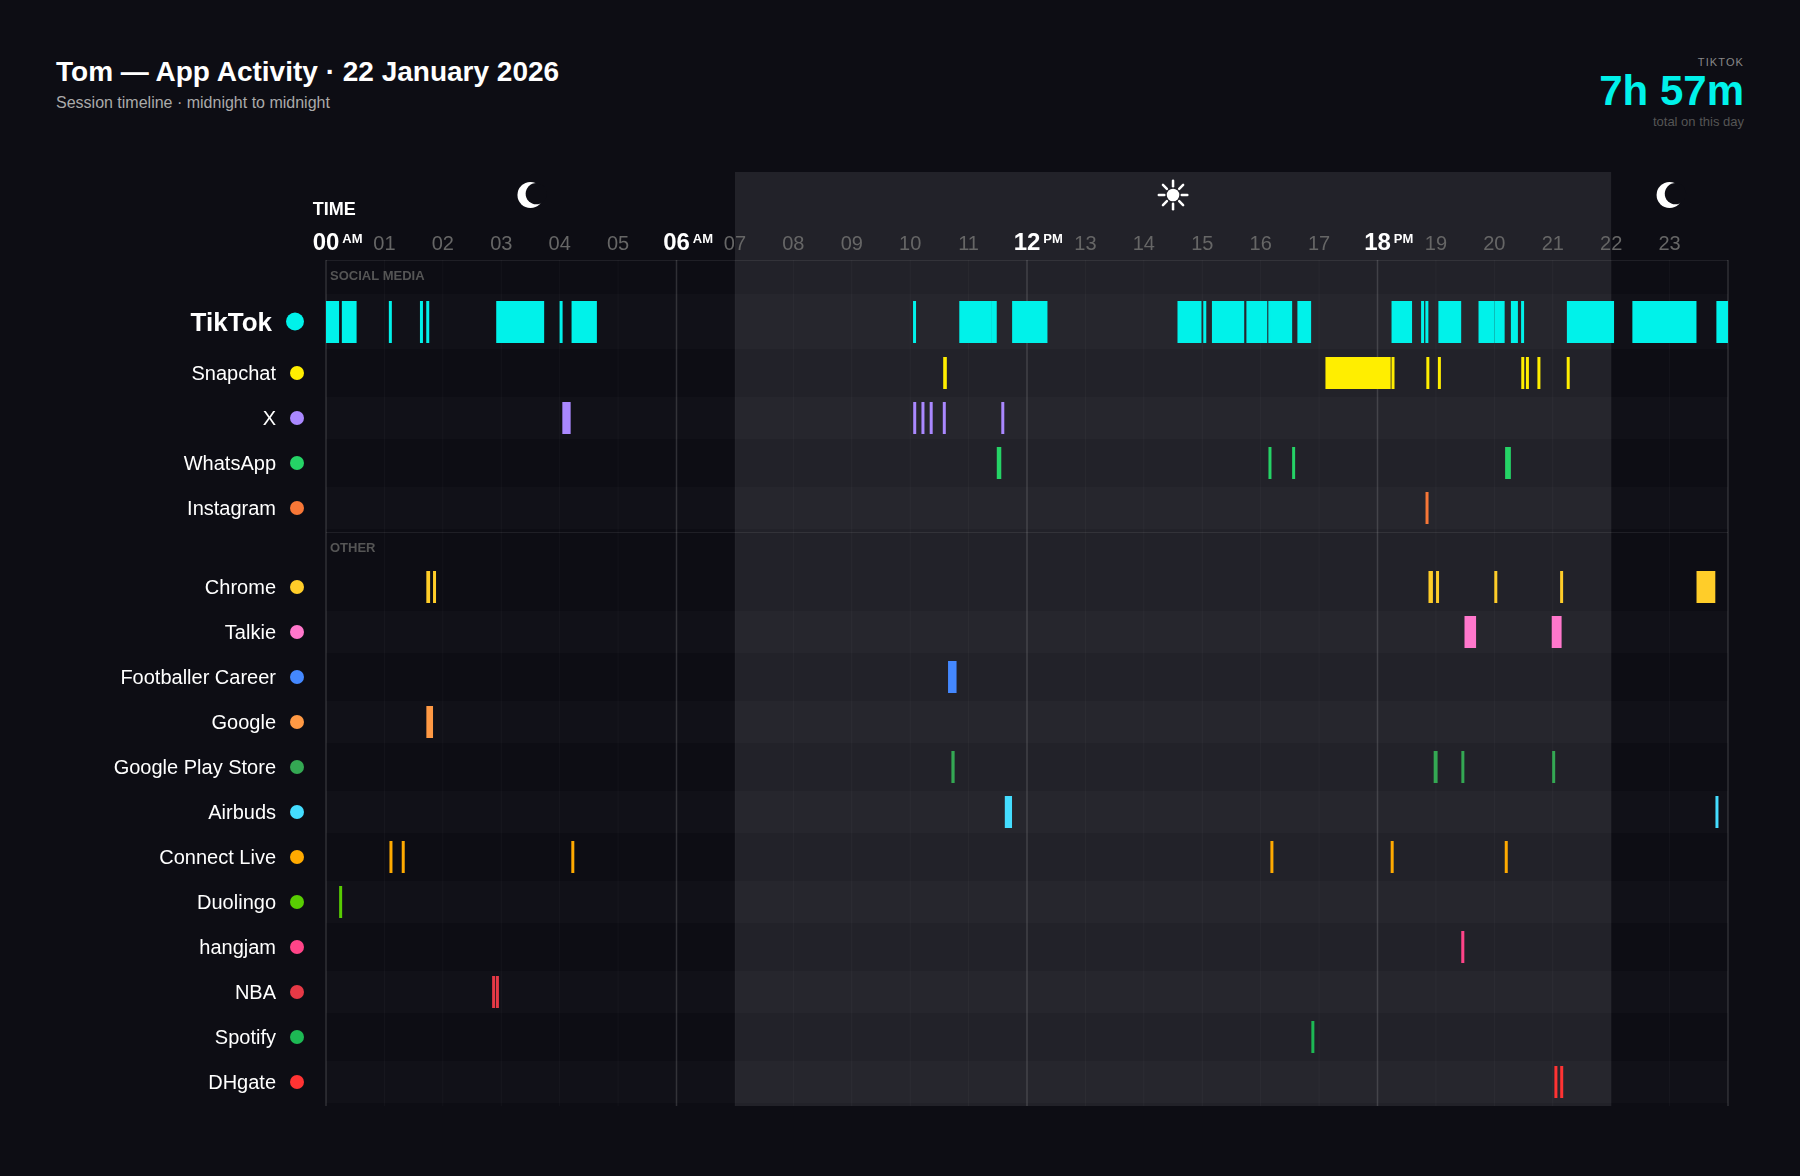Click the light blue dot beside Airbuds

[297, 812]
